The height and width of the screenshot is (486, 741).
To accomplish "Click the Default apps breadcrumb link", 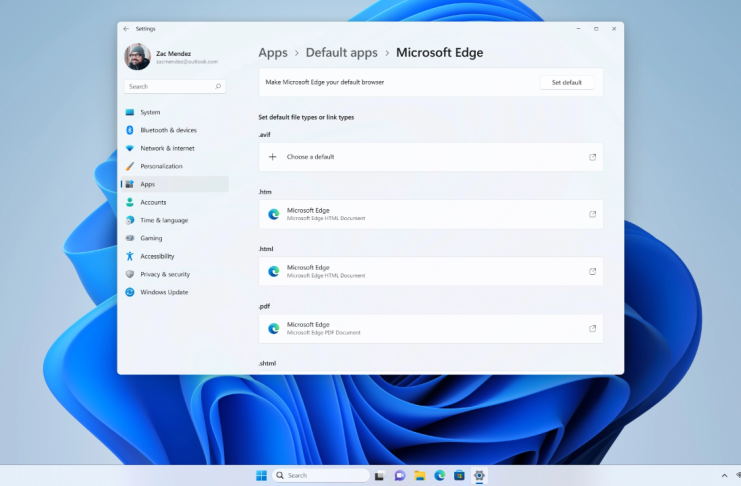I will [342, 52].
